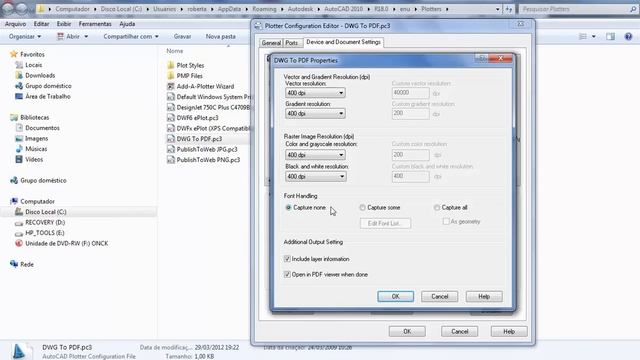This screenshot has height=360, width=640.
Task: Confirm DWG To PDF Properties with OK
Action: 396,296
